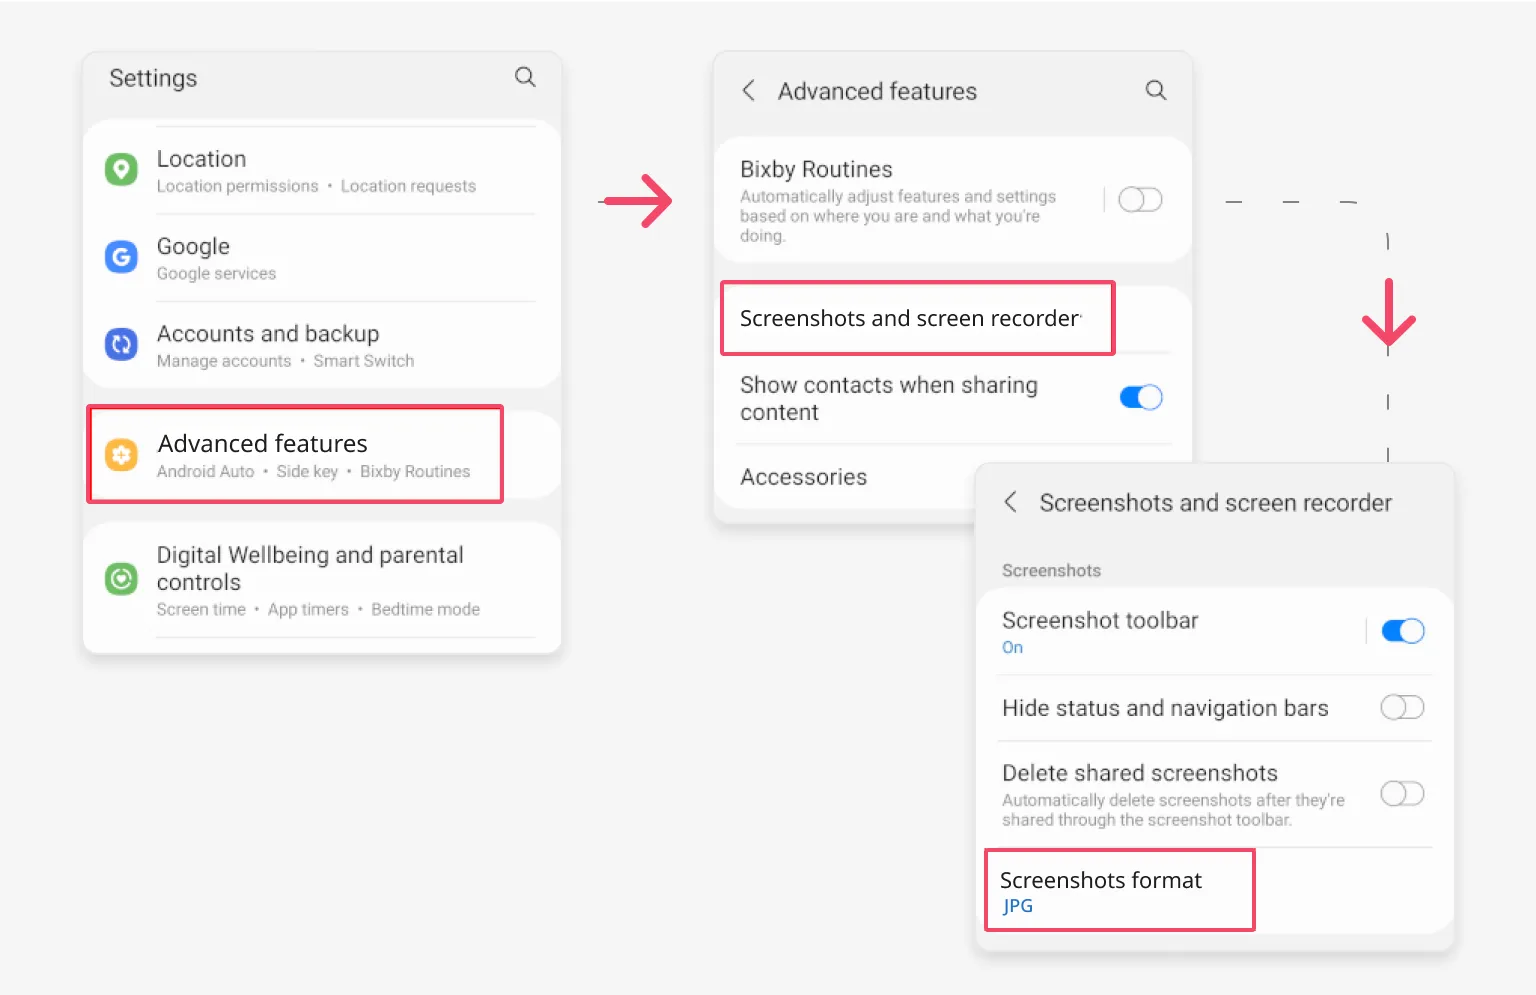
Task: Click the orange Advanced features icon
Action: tap(121, 455)
